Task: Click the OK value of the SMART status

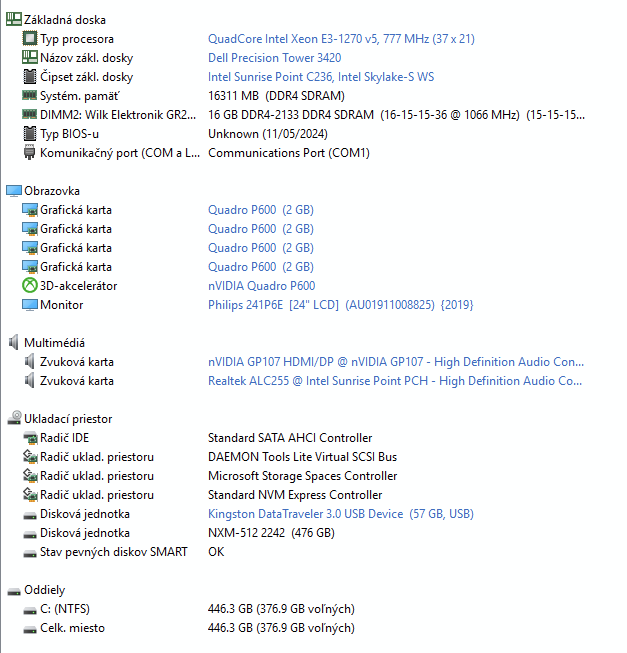Action: coord(216,552)
